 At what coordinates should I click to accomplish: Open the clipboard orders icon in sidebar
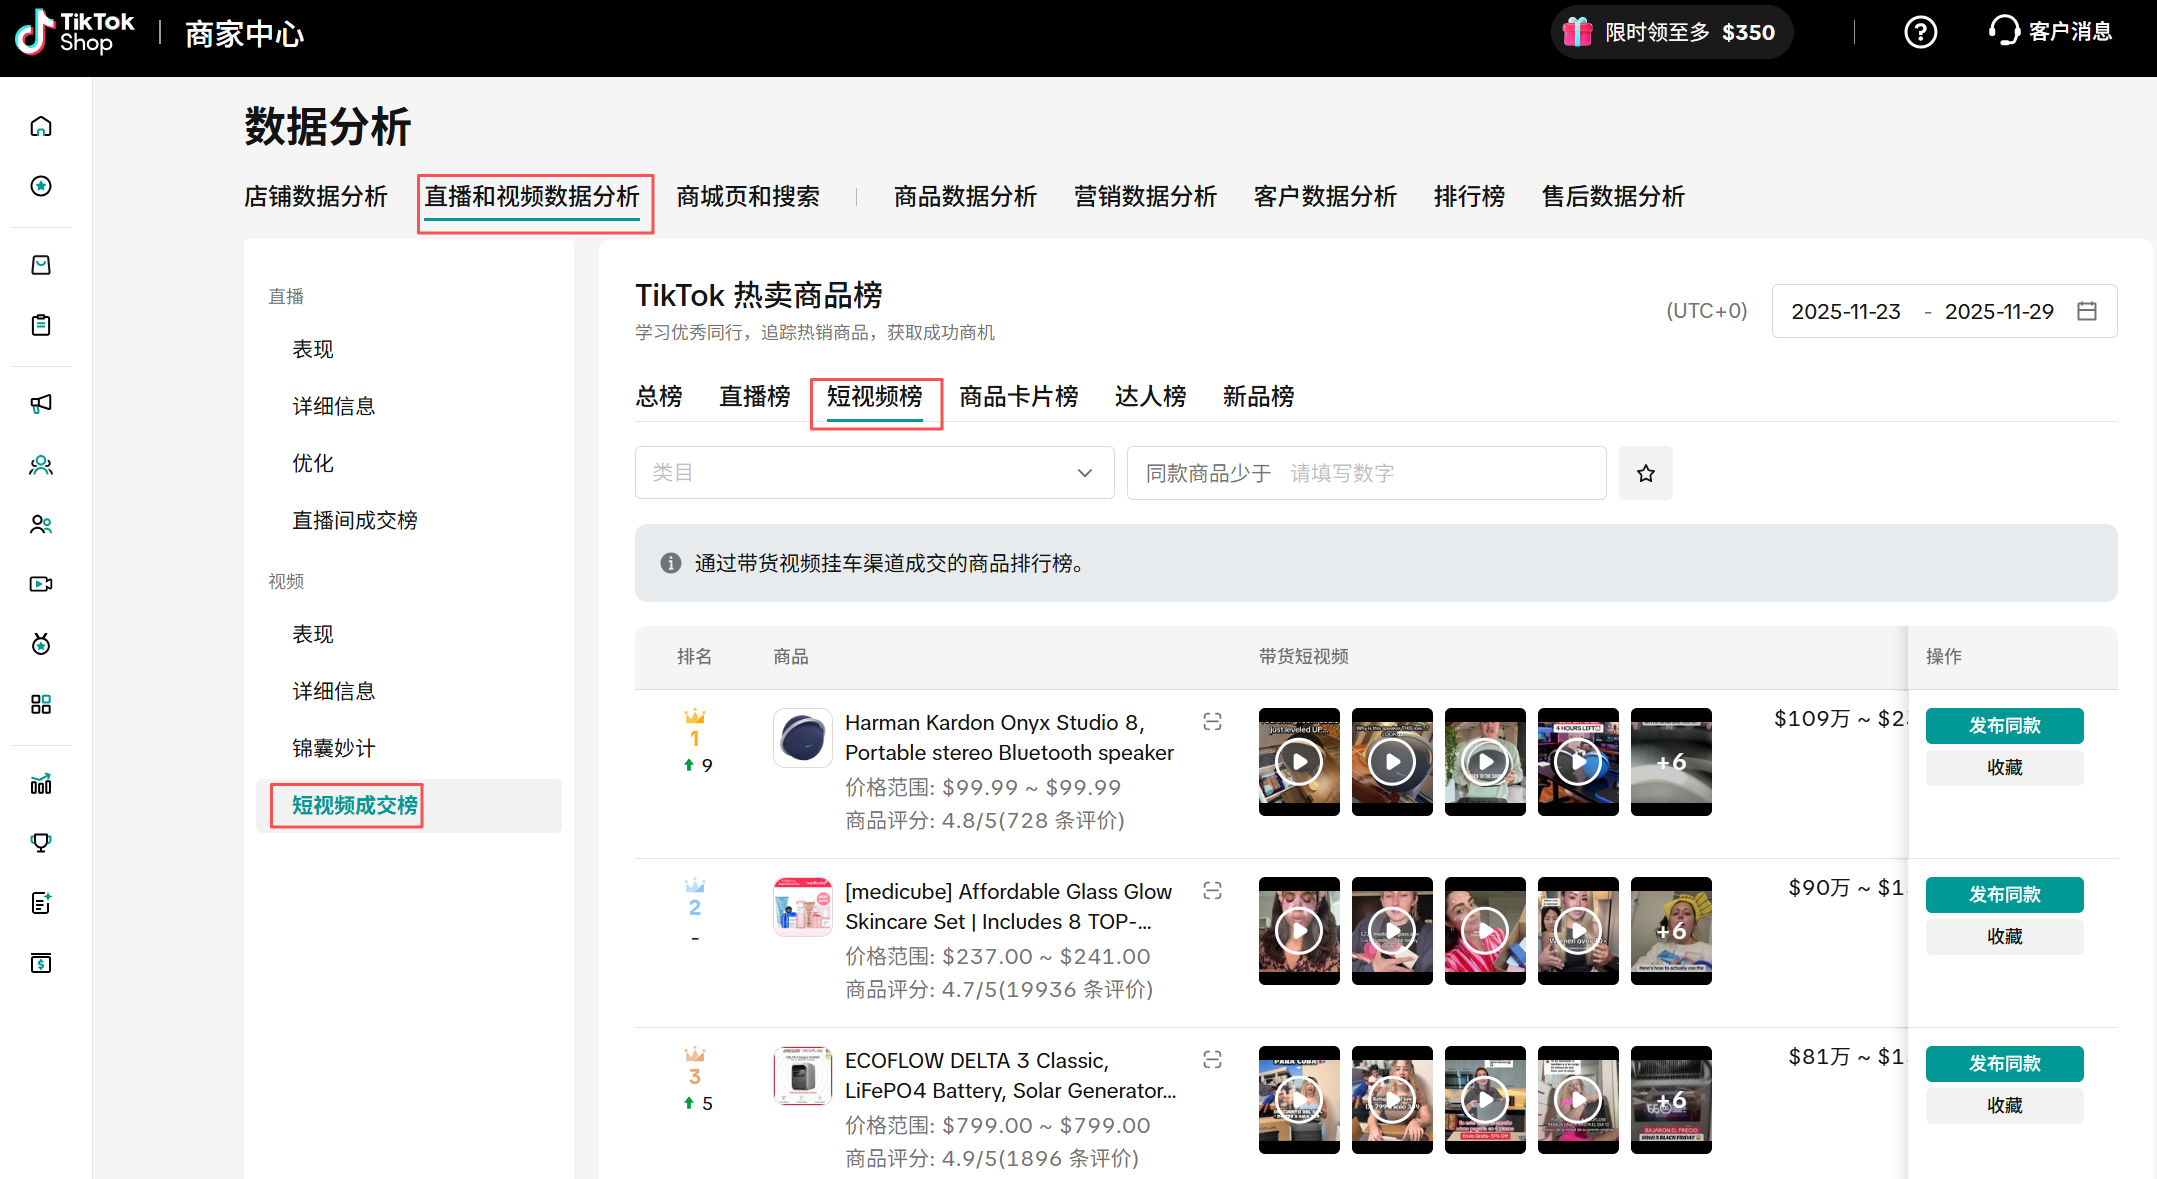[x=41, y=325]
